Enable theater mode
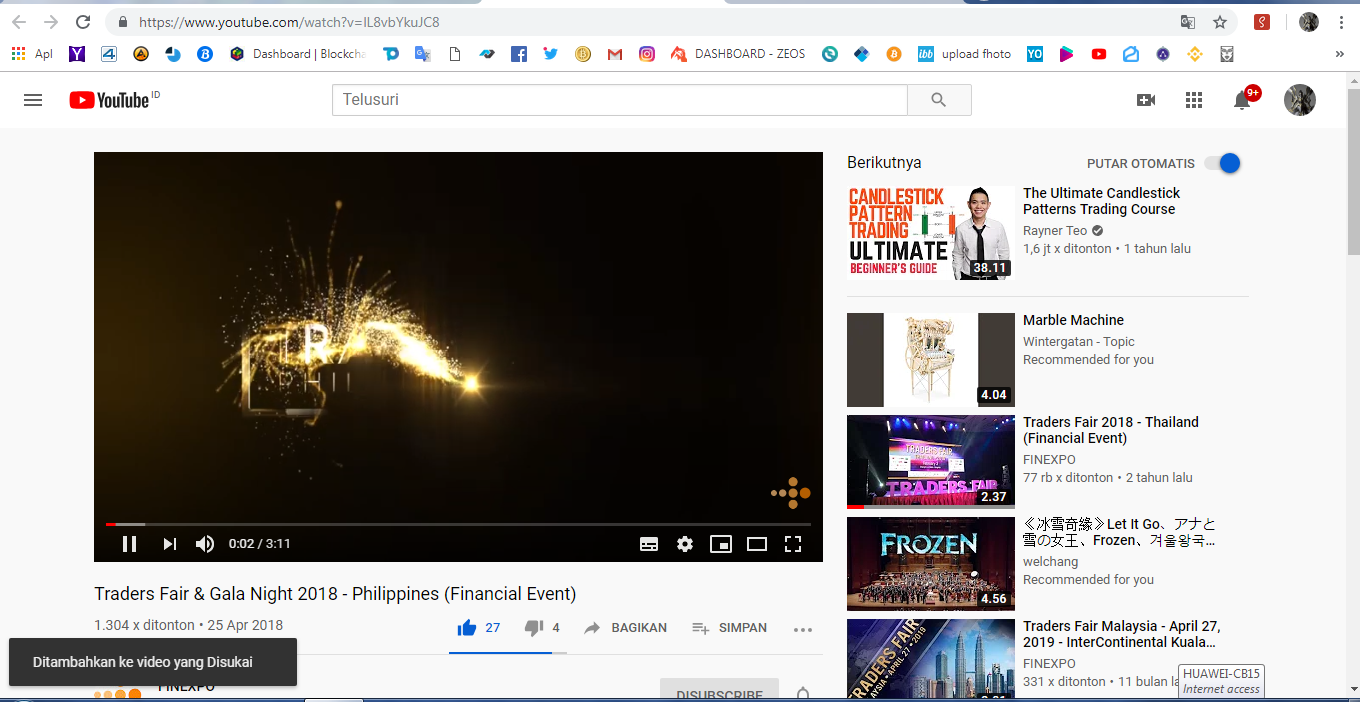 coord(757,544)
